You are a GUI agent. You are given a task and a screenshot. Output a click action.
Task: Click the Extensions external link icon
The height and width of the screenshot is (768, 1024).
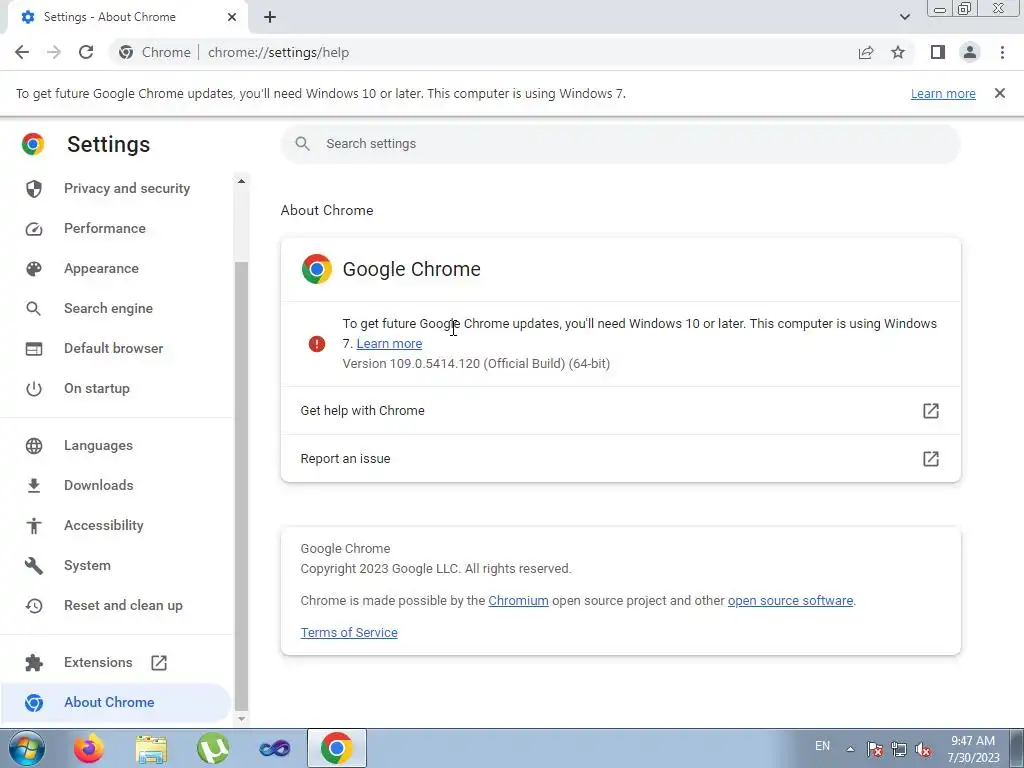point(159,663)
